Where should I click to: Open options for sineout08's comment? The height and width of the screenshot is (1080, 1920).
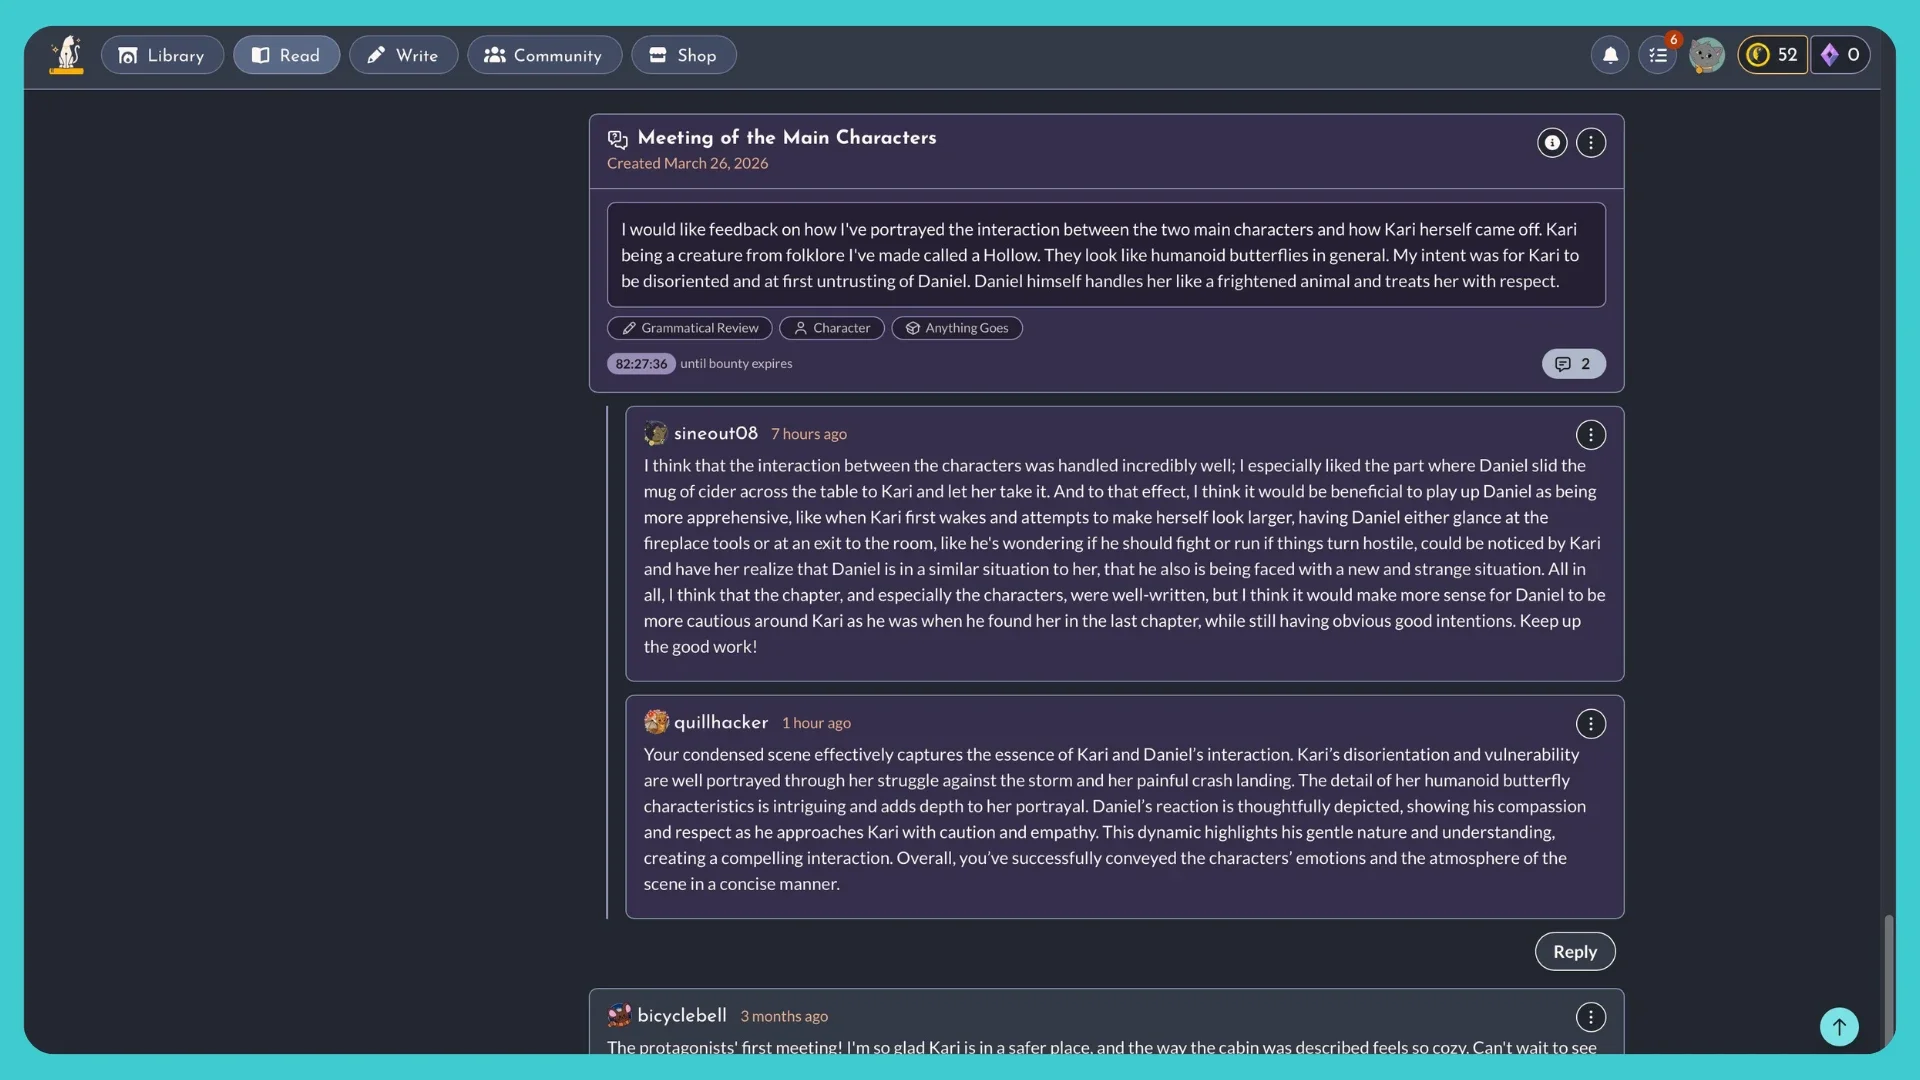(x=1590, y=434)
